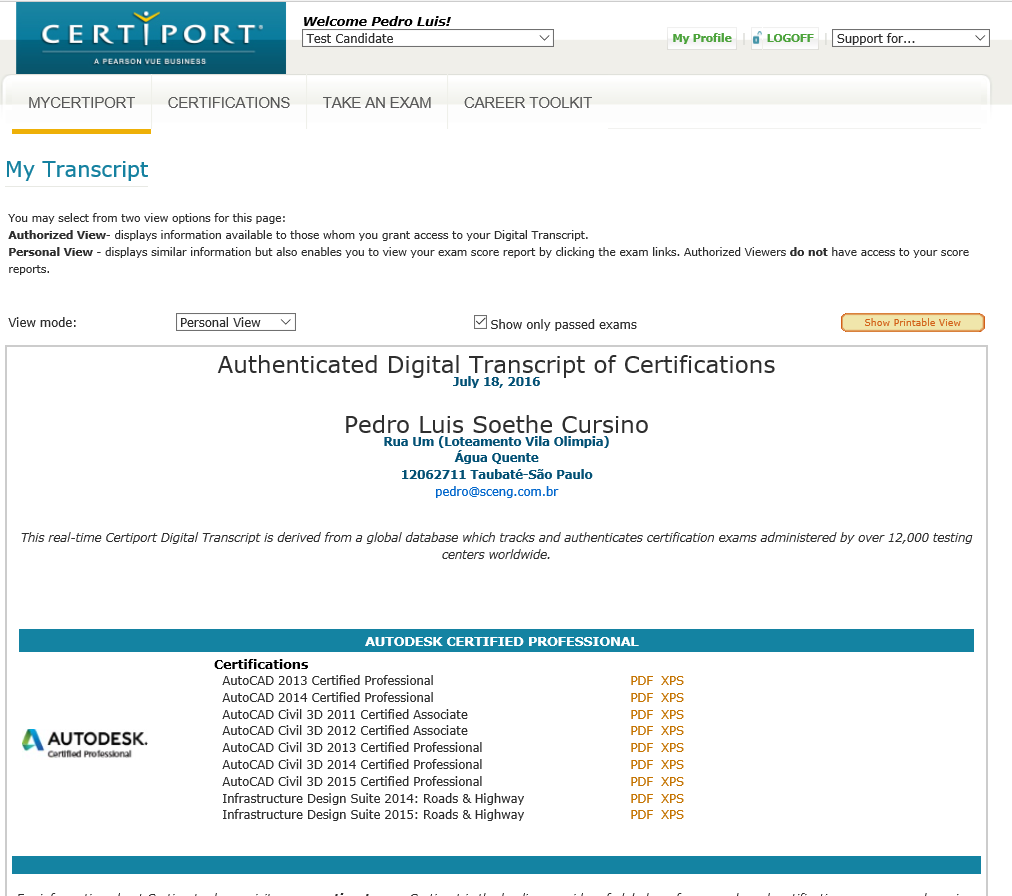
Task: Open XPS for AutoCAD Civil 3D 2015 Professional
Action: tap(672, 782)
